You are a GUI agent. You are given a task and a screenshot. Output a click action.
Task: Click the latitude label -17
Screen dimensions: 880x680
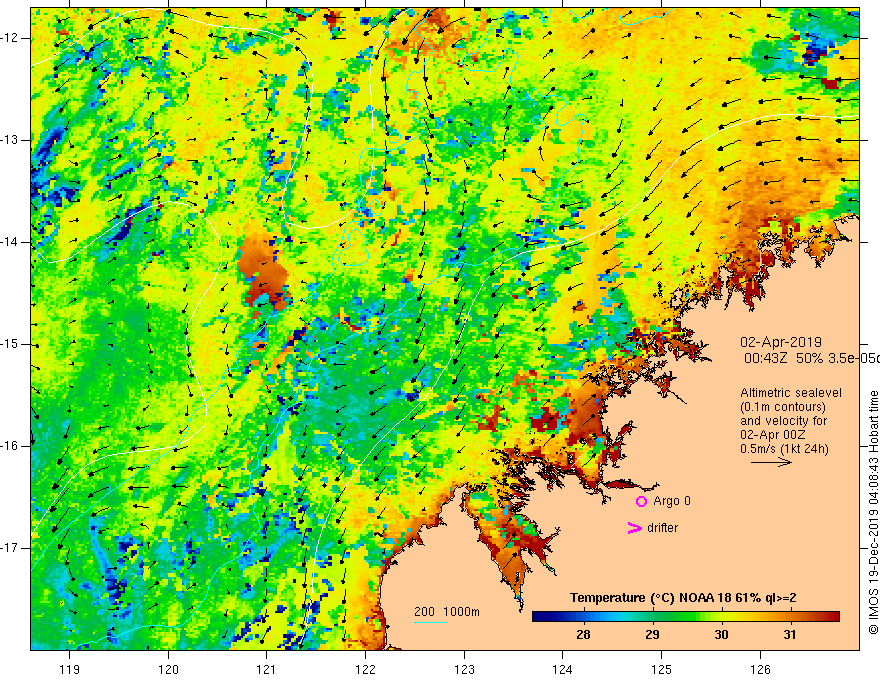point(10,548)
